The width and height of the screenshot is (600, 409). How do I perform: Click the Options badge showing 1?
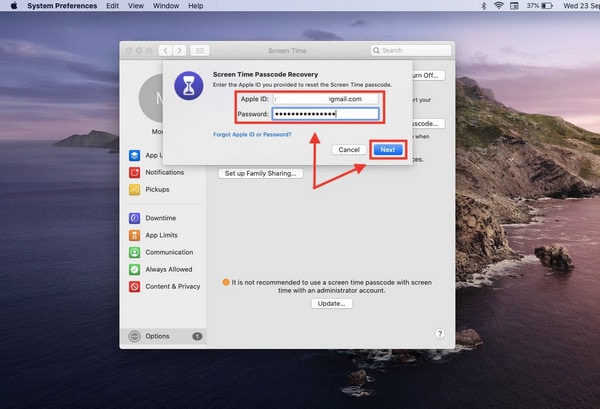(x=197, y=336)
